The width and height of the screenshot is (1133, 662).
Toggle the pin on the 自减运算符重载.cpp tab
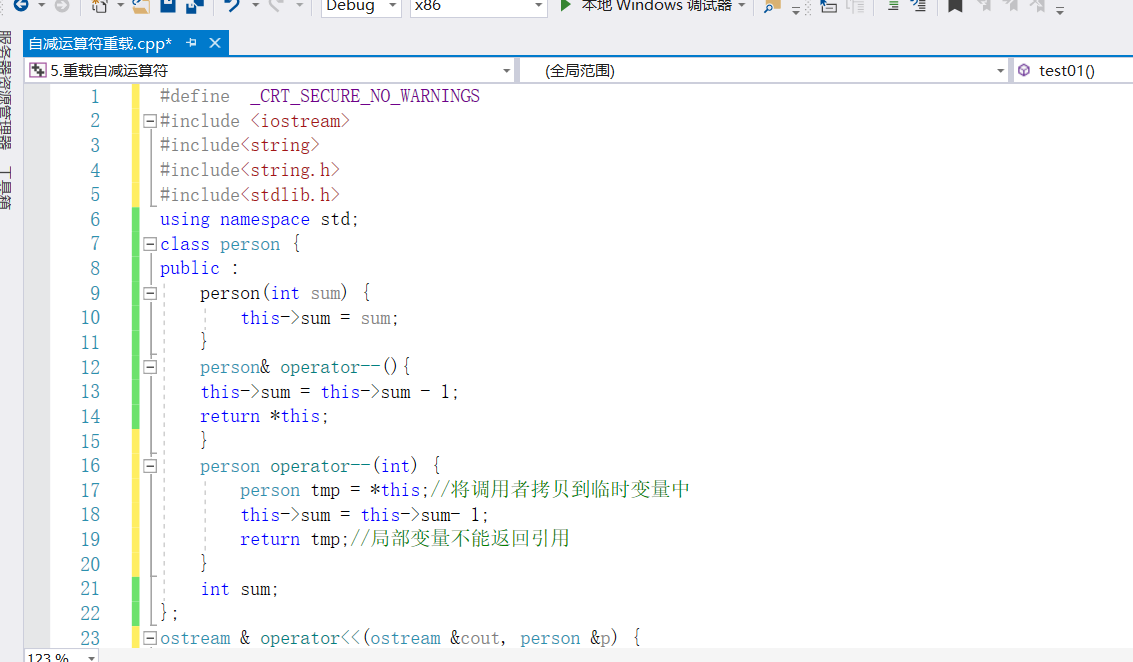191,43
